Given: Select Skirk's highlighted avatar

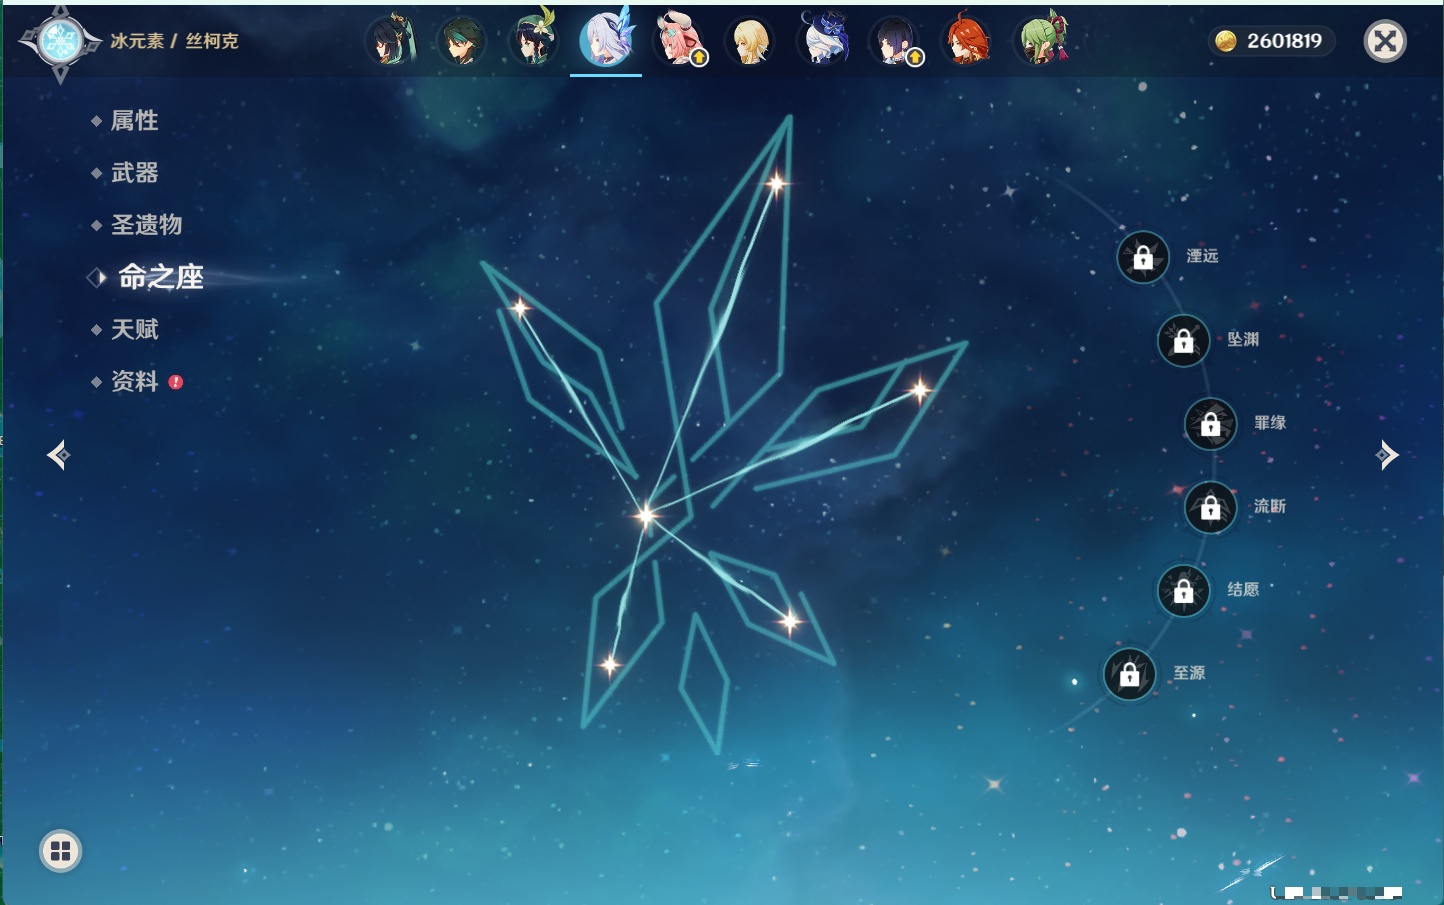Looking at the screenshot, I should 606,40.
